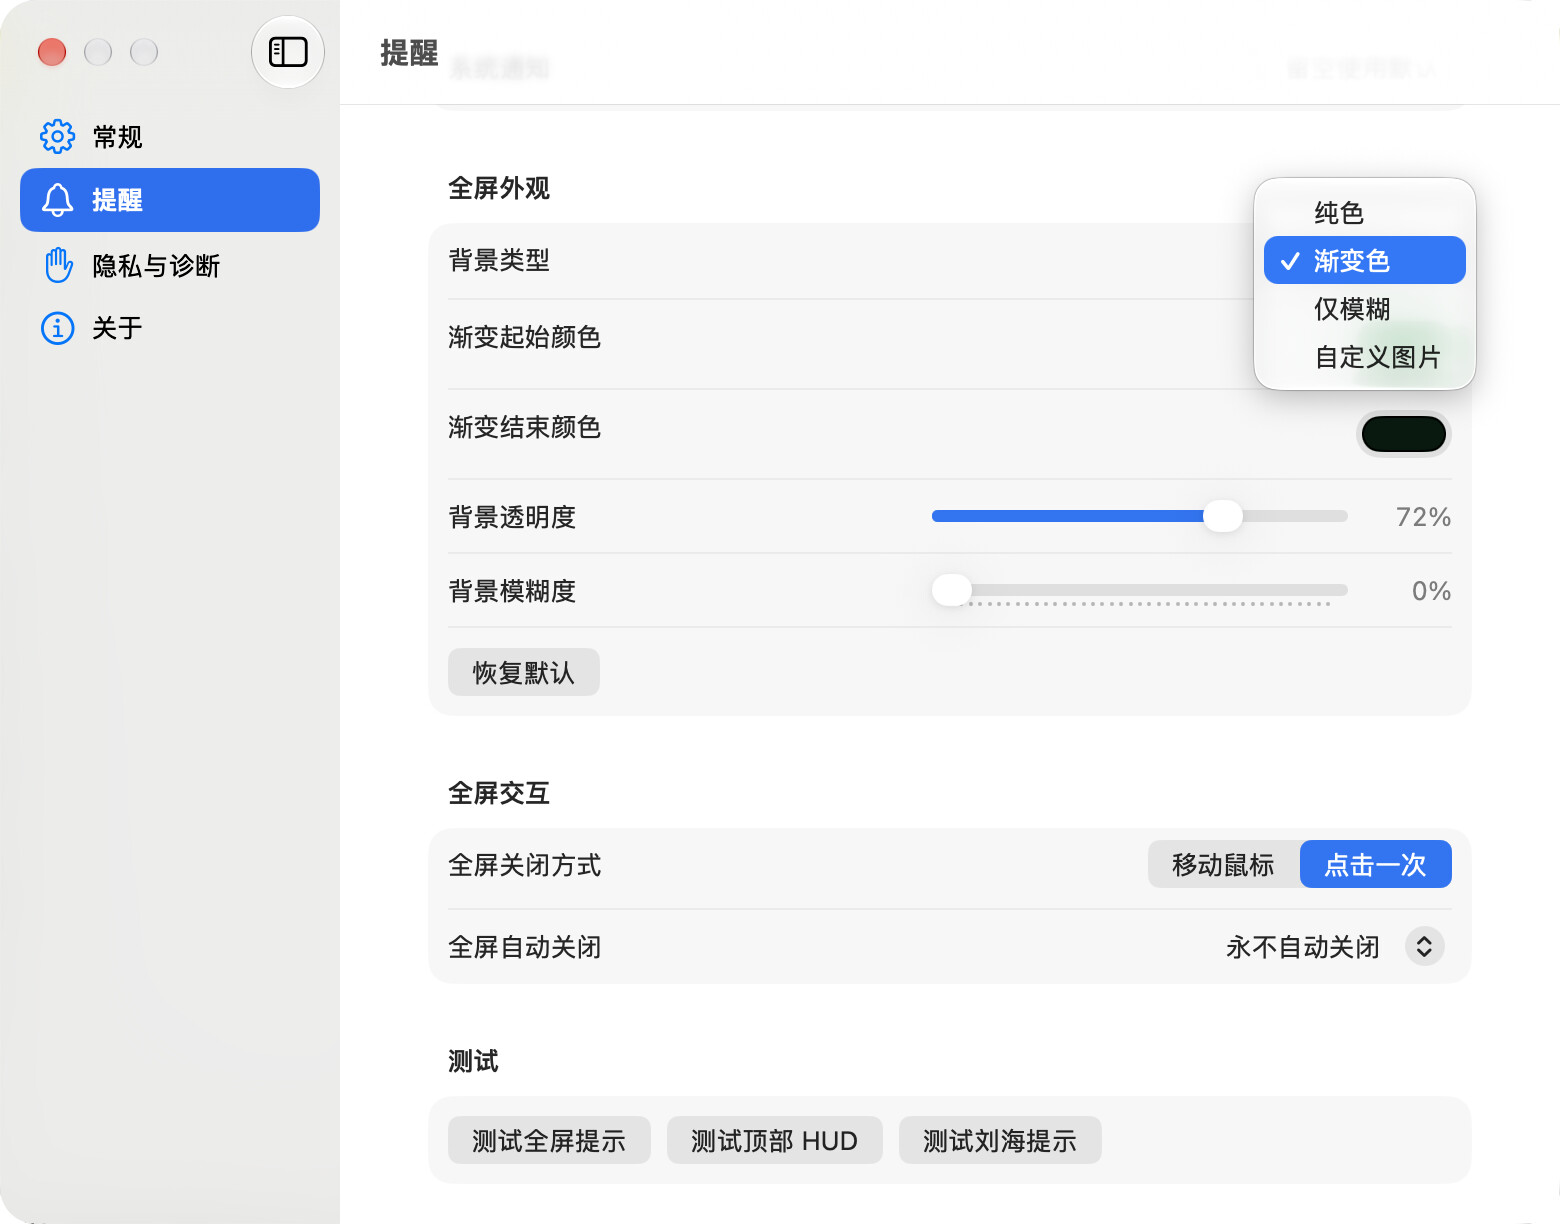Click the bell icon beside 提醒
The image size is (1560, 1224).
57,200
